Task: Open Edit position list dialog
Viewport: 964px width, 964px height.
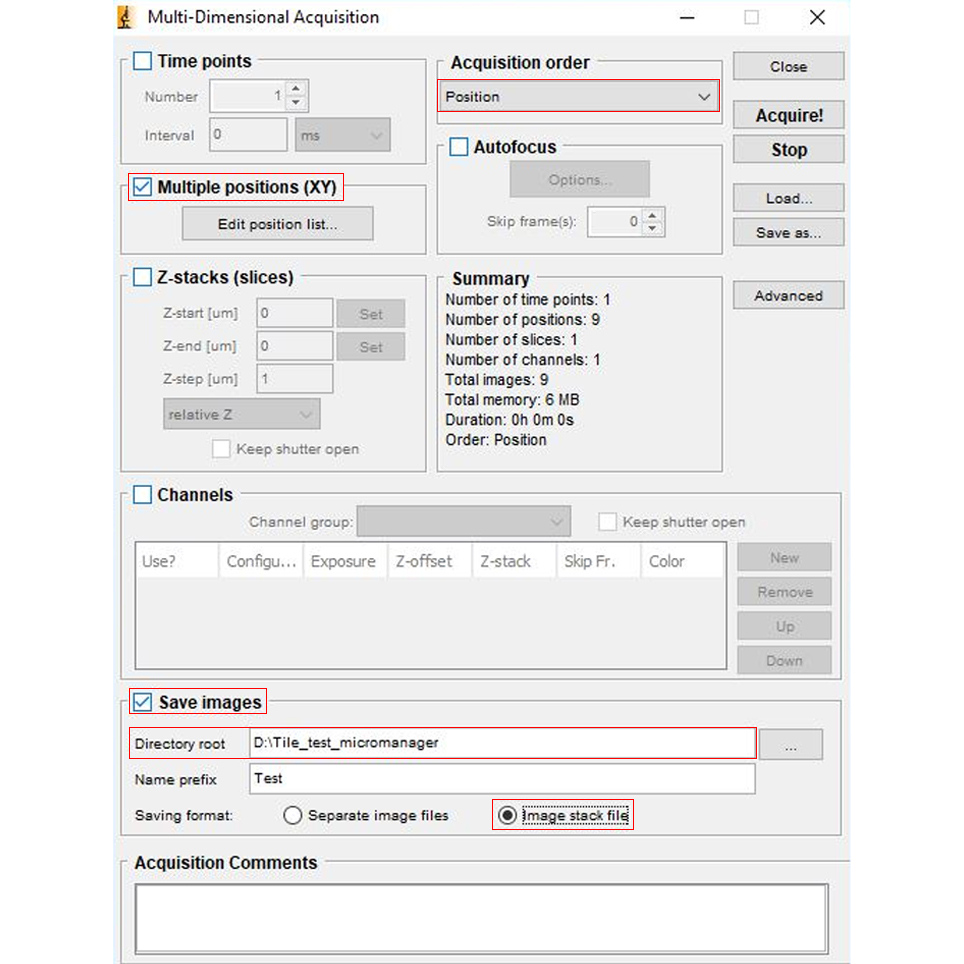Action: [x=277, y=224]
